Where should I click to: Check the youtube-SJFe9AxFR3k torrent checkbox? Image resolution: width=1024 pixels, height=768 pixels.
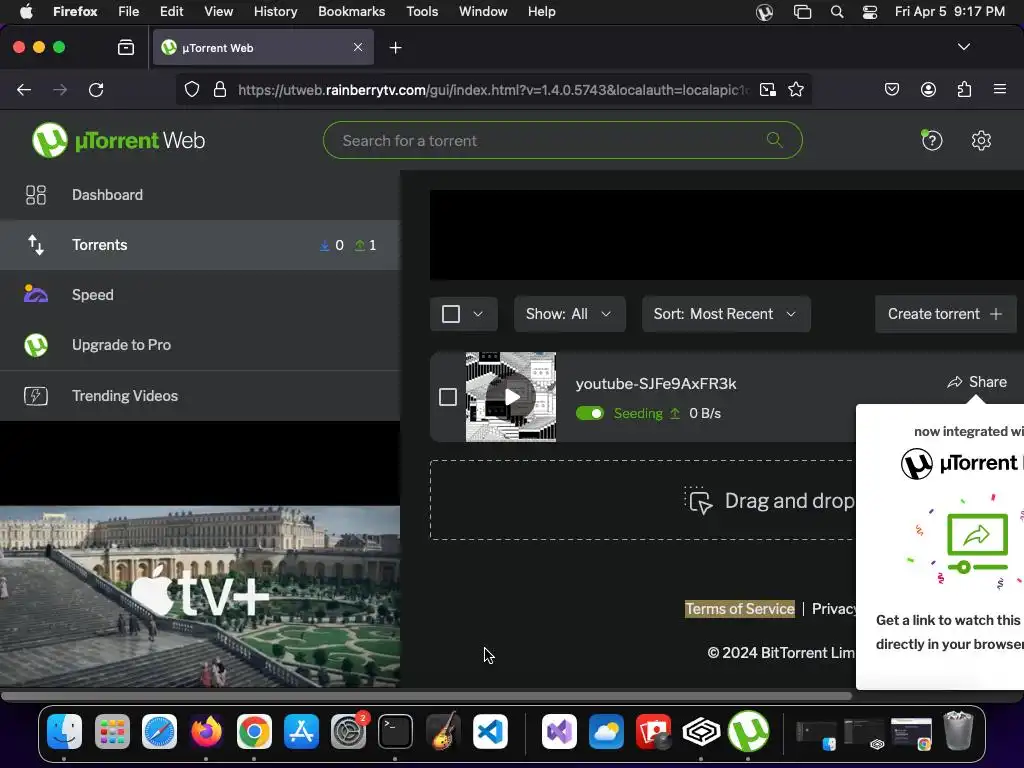click(x=447, y=397)
